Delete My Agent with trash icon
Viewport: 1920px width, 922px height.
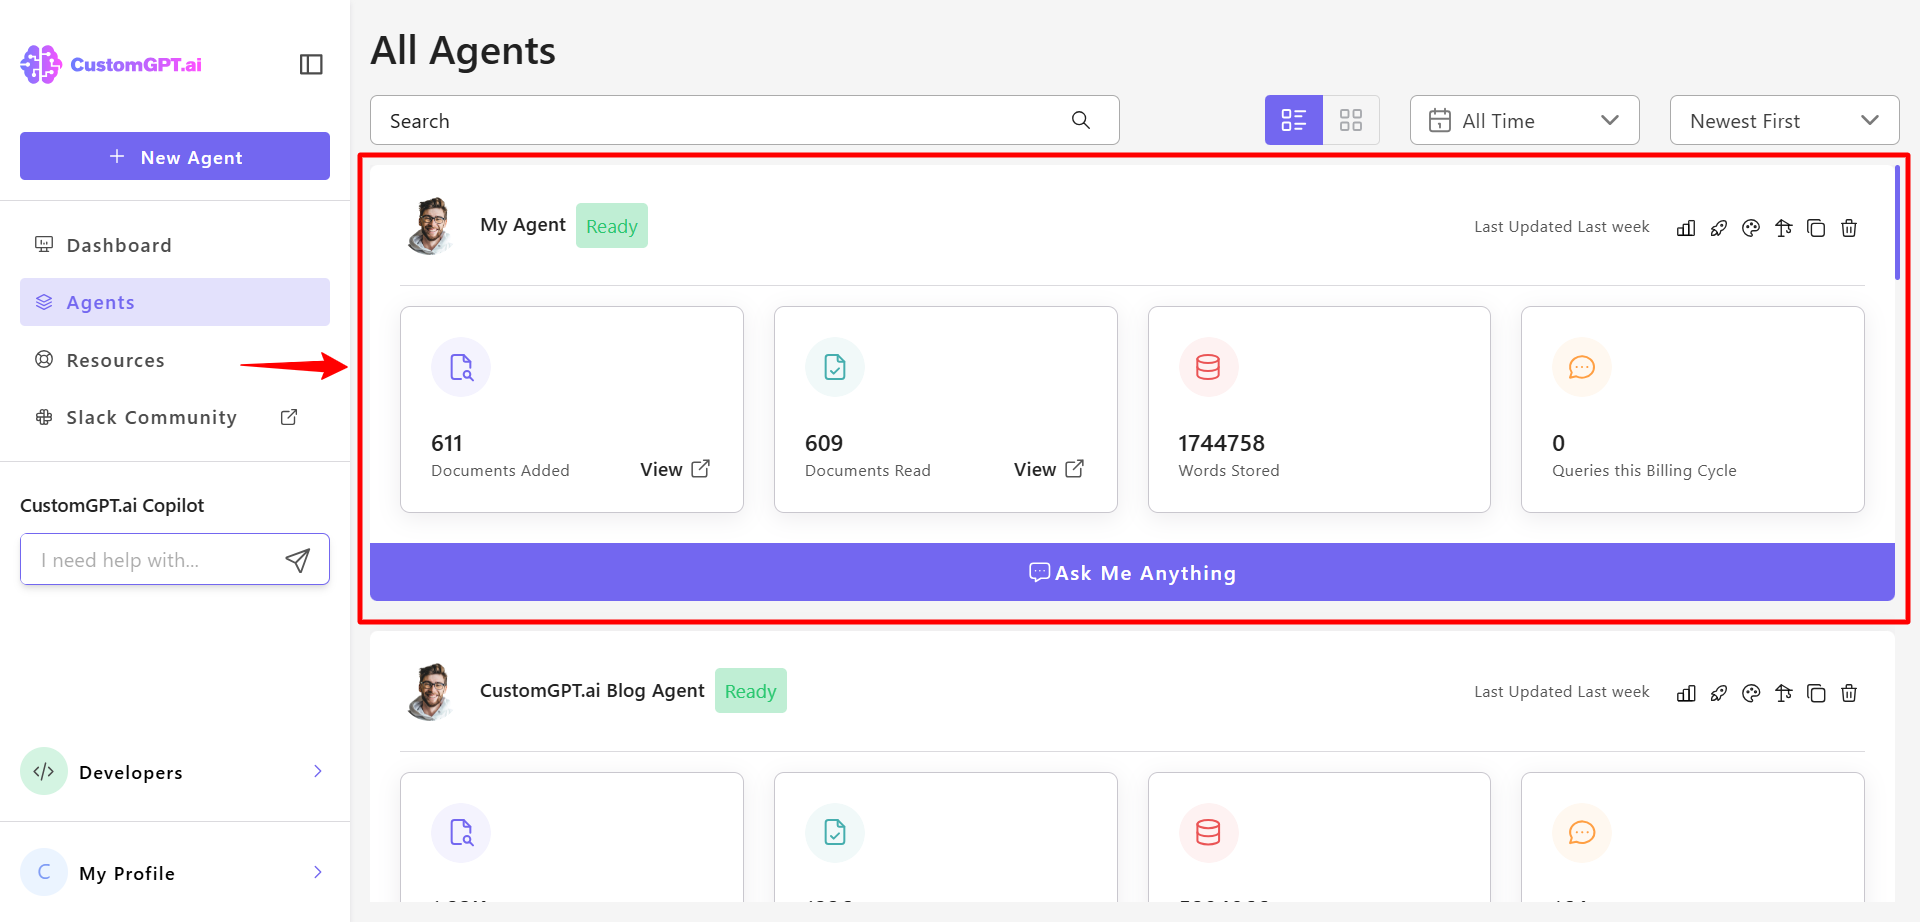click(x=1849, y=228)
